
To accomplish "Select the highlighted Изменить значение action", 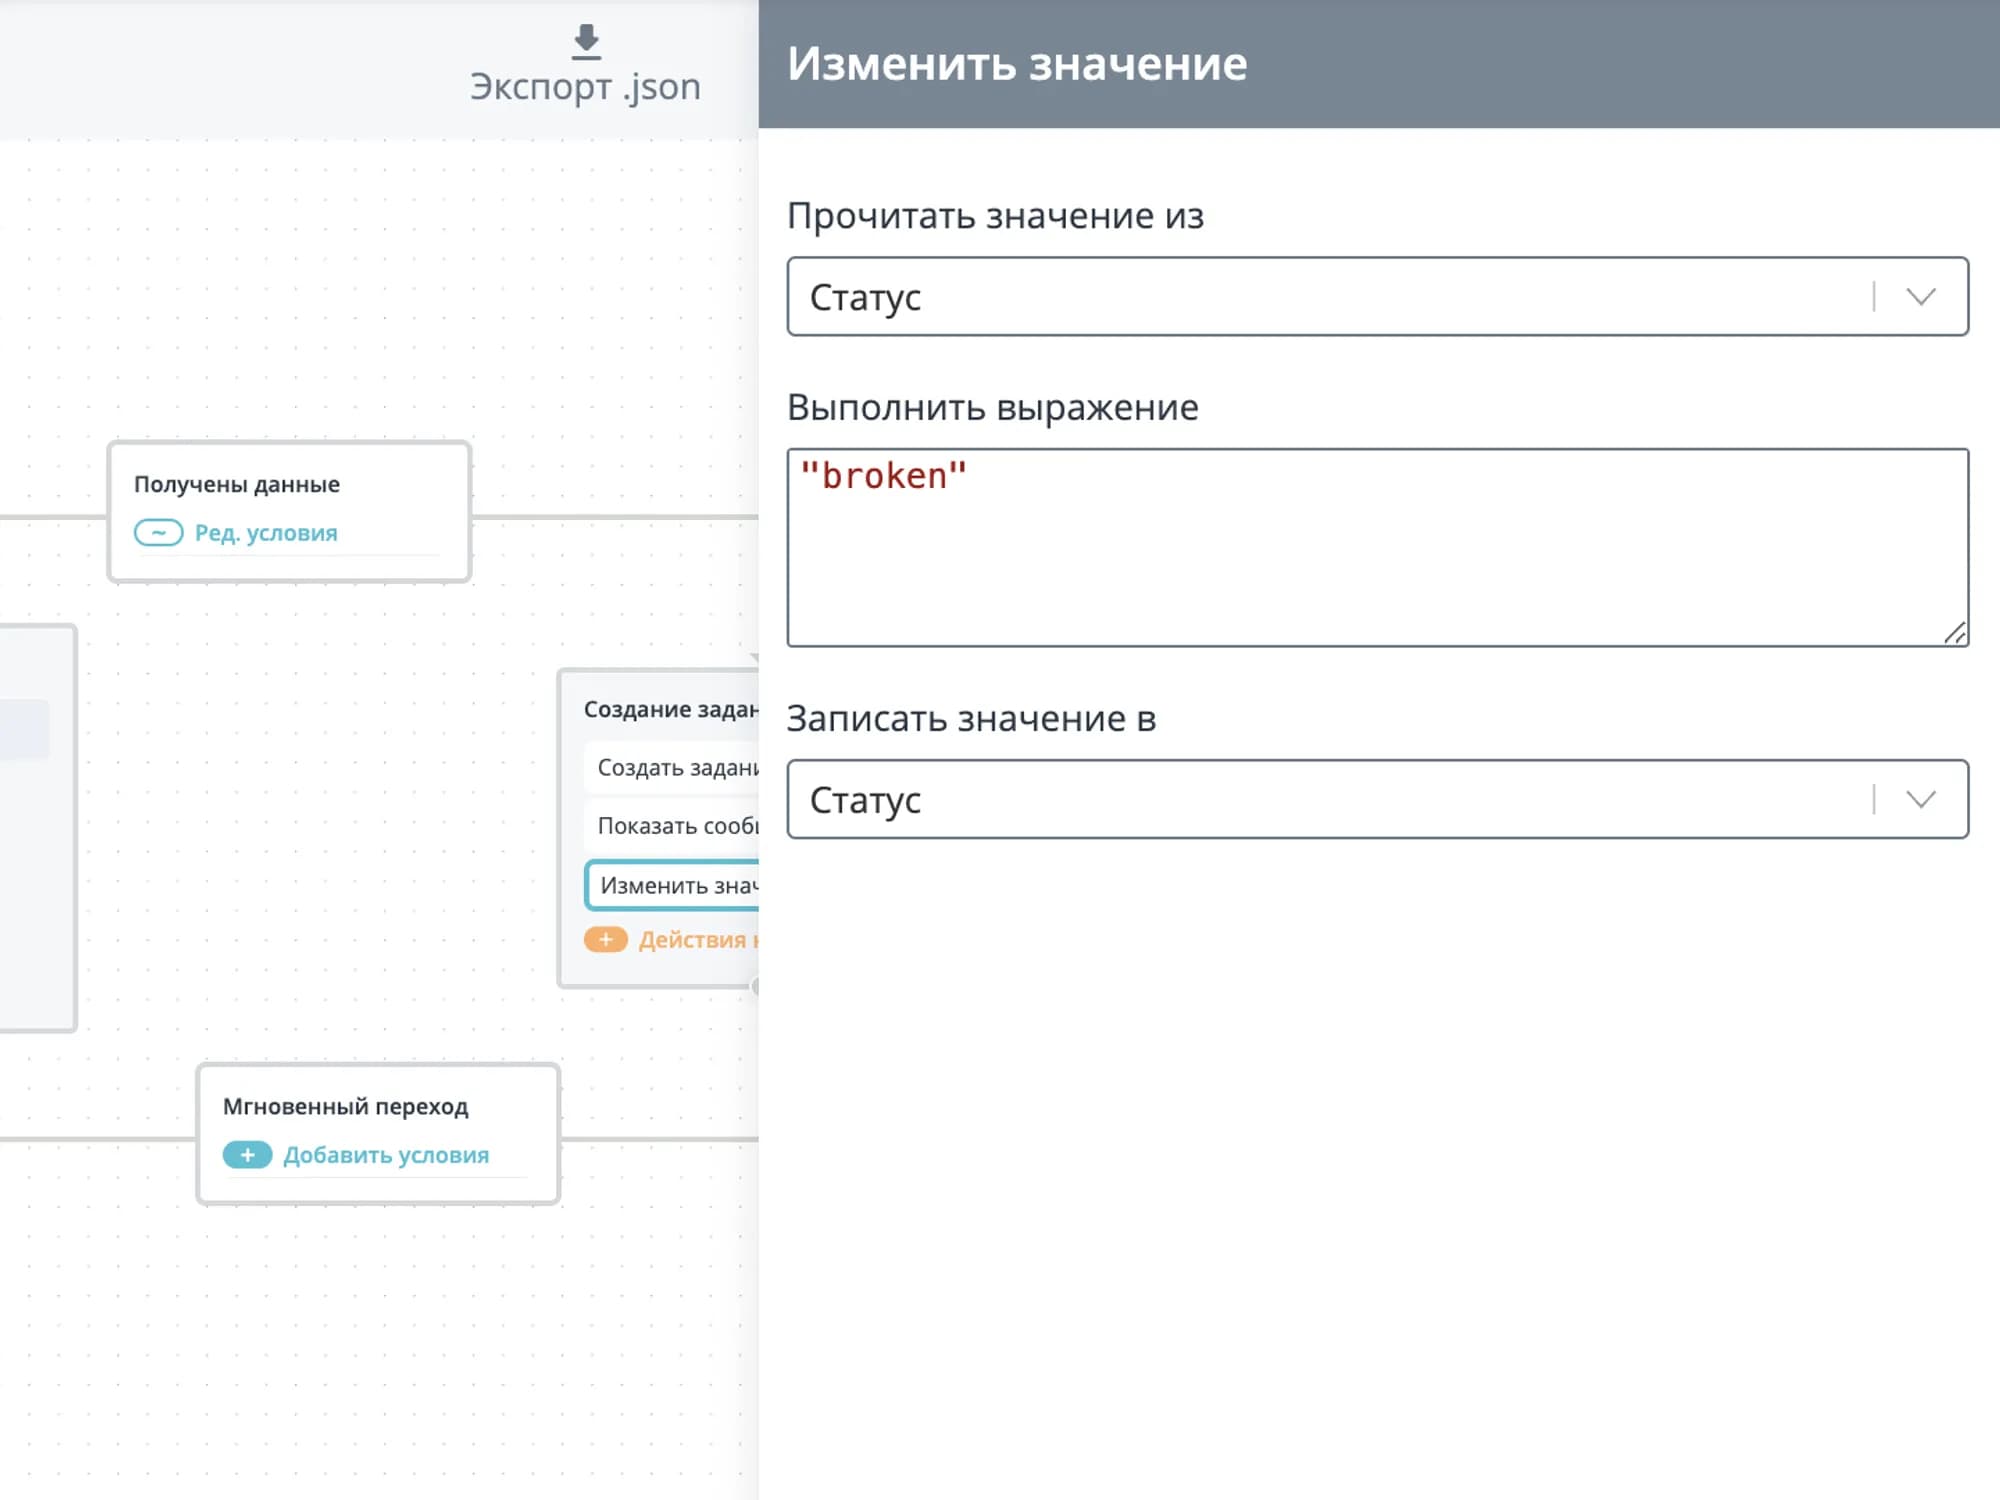I will click(677, 886).
